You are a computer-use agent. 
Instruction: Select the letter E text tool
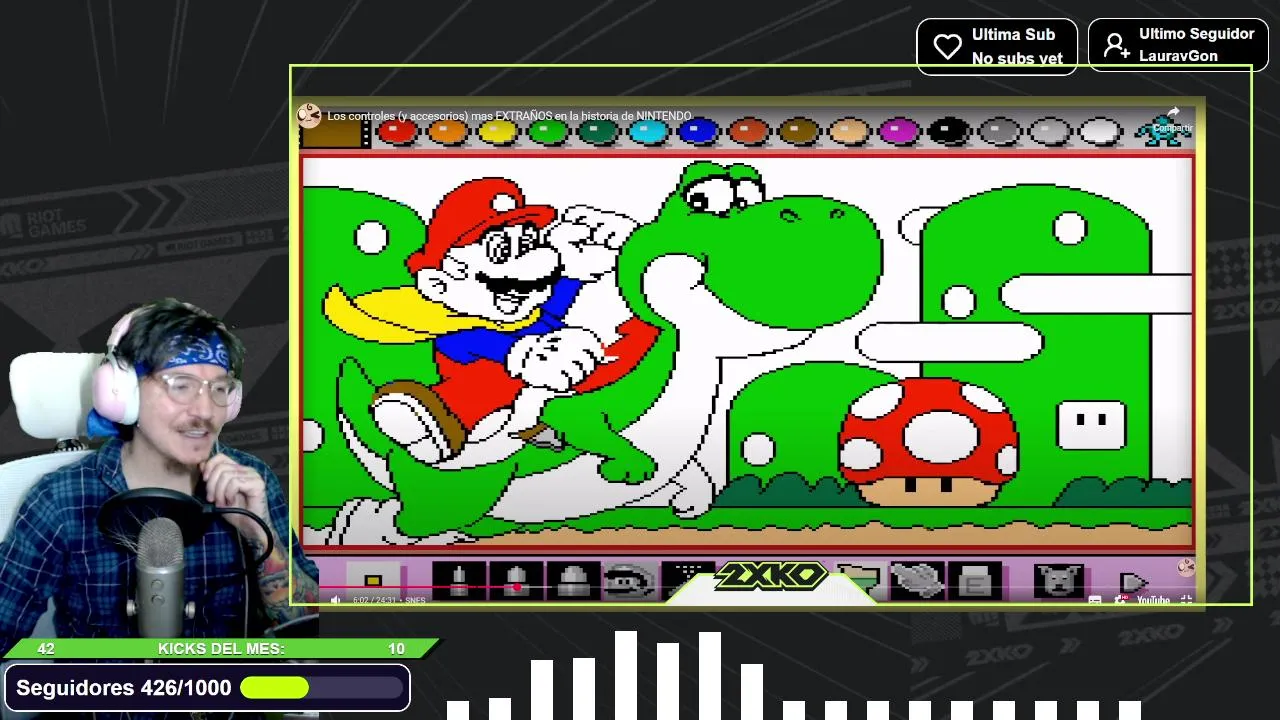pyautogui.click(x=974, y=580)
